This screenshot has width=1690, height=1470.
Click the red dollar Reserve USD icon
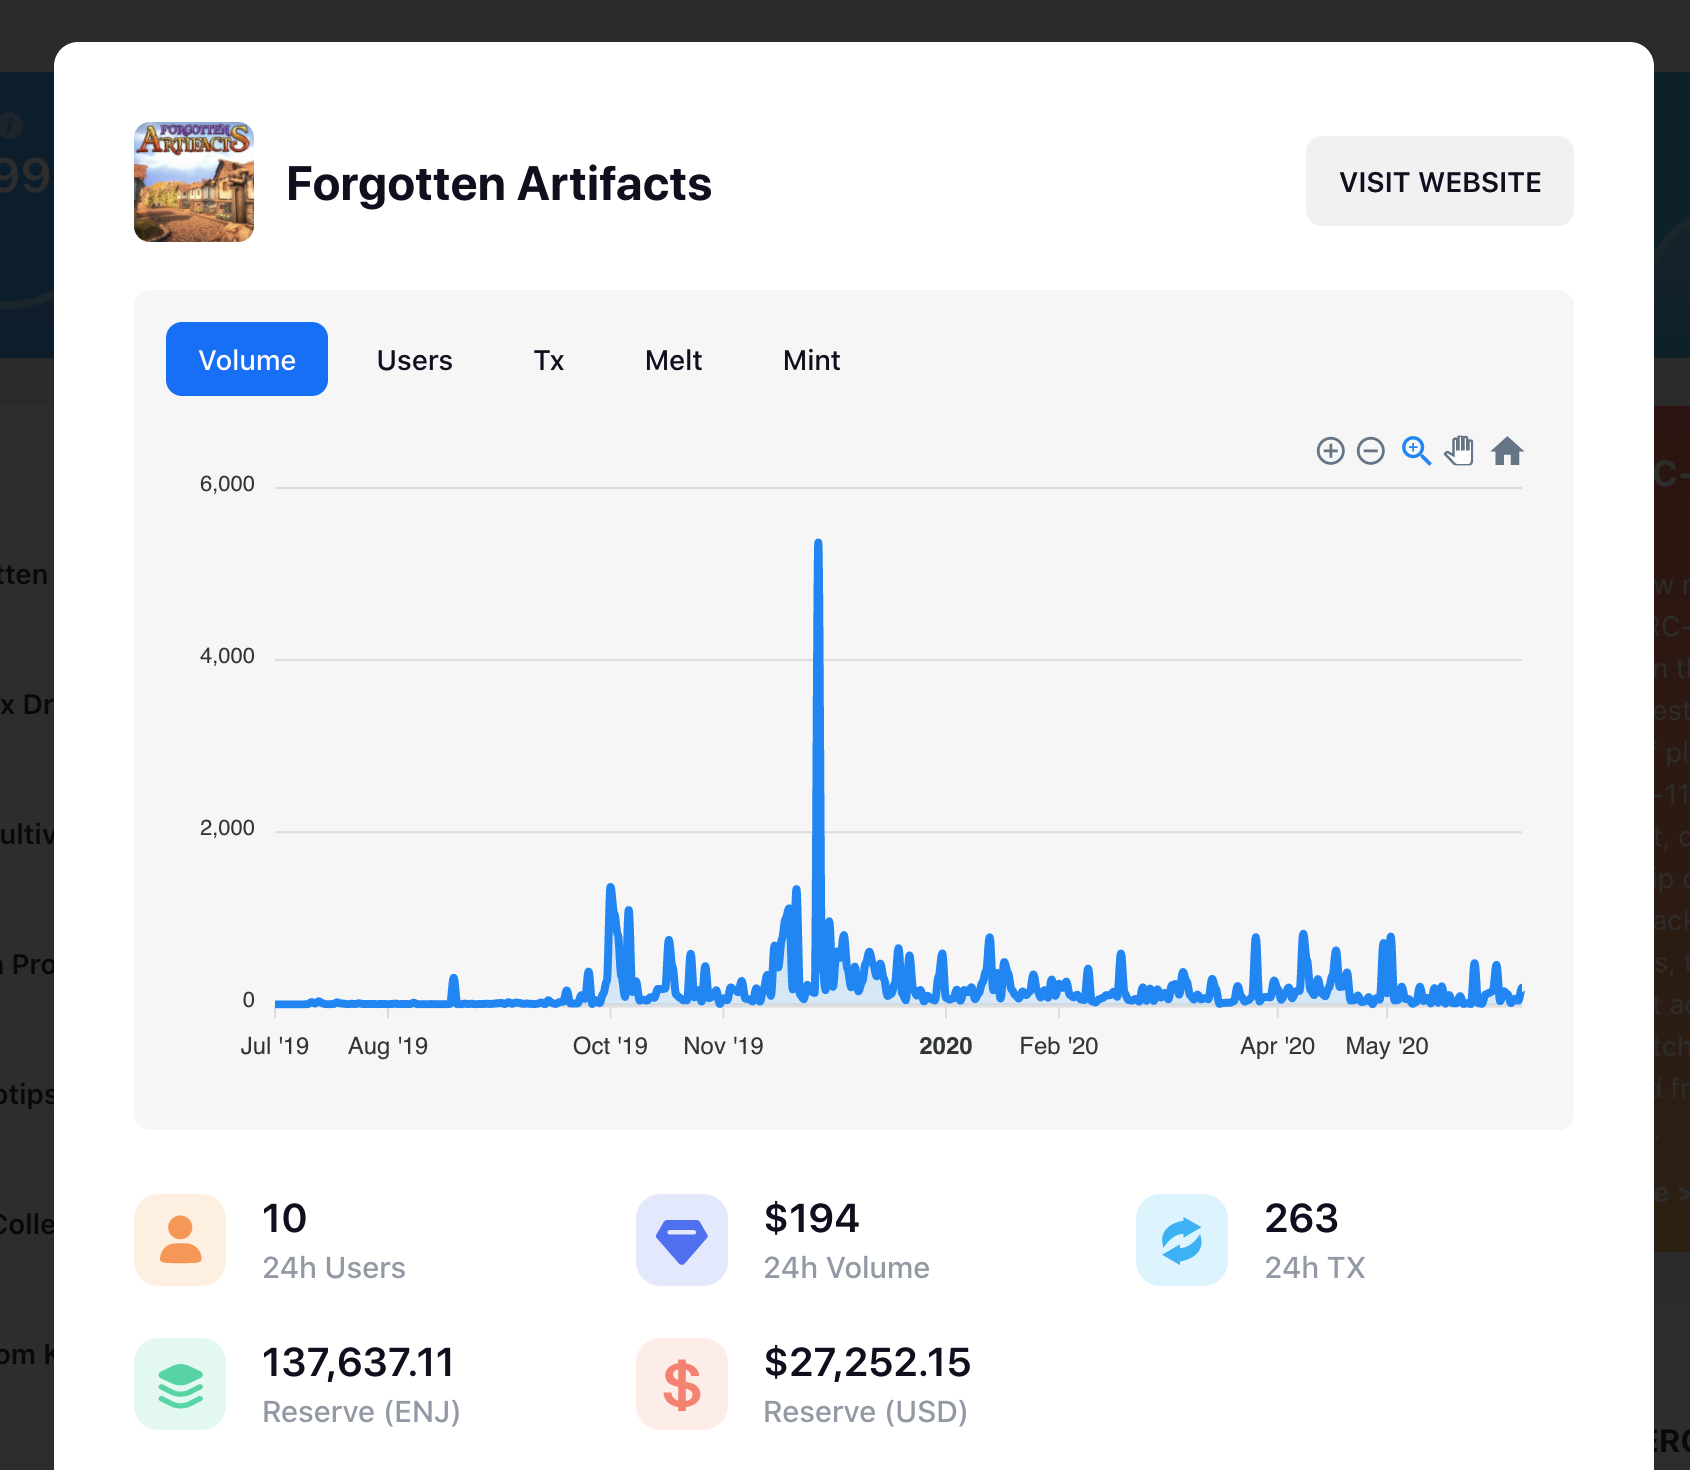click(x=681, y=1384)
